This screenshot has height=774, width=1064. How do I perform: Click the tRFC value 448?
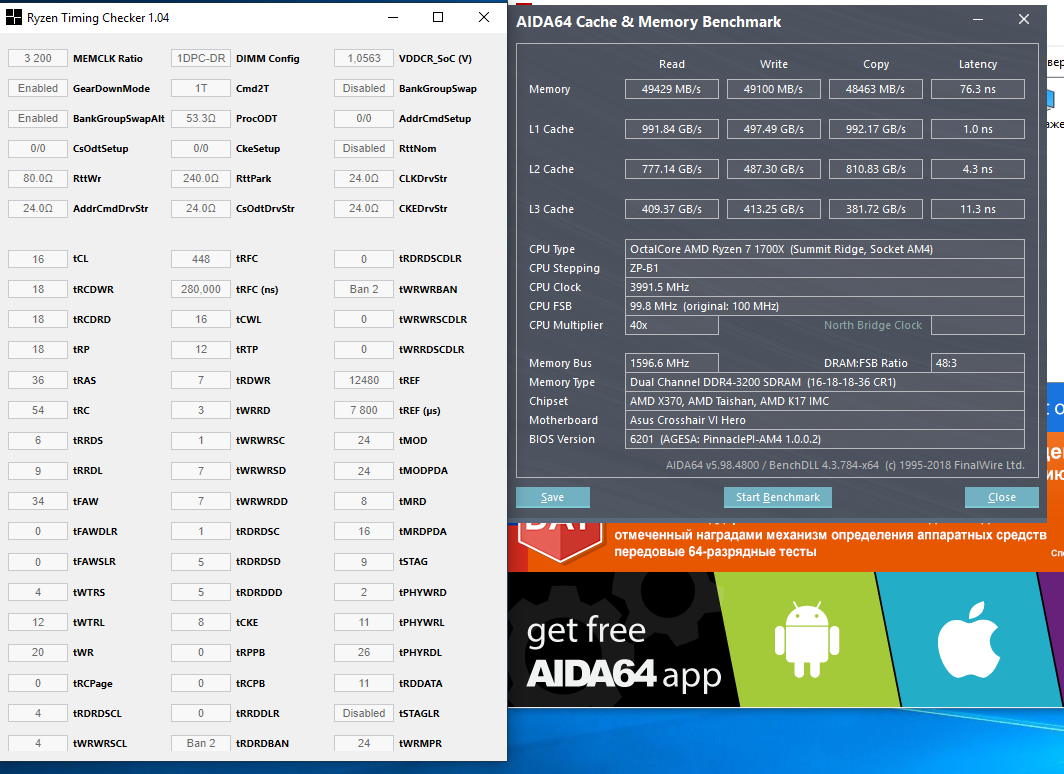(x=201, y=258)
